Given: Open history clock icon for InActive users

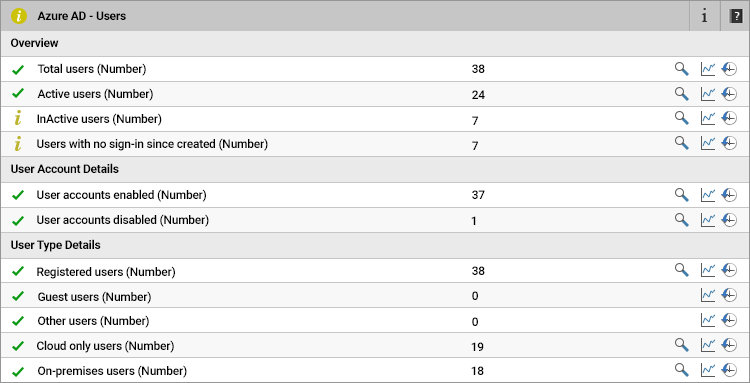Looking at the screenshot, I should pyautogui.click(x=729, y=118).
